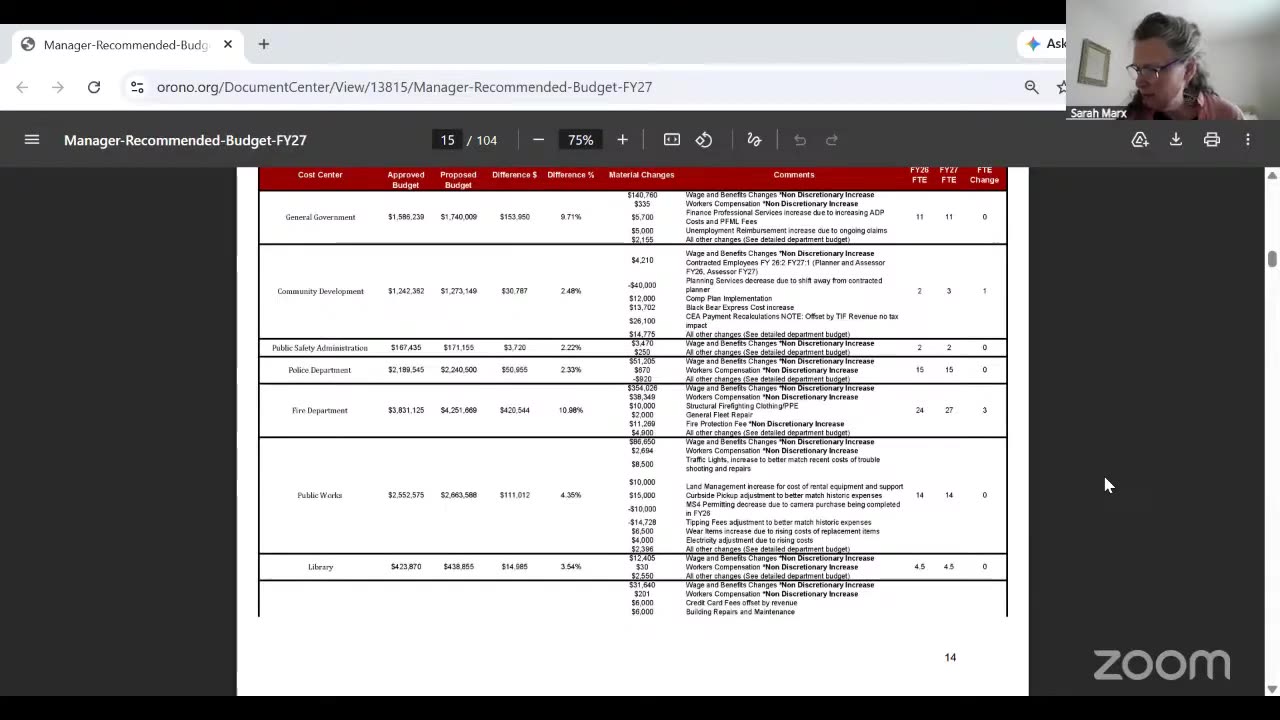
Task: Select the Public Works row label
Action: (x=320, y=495)
